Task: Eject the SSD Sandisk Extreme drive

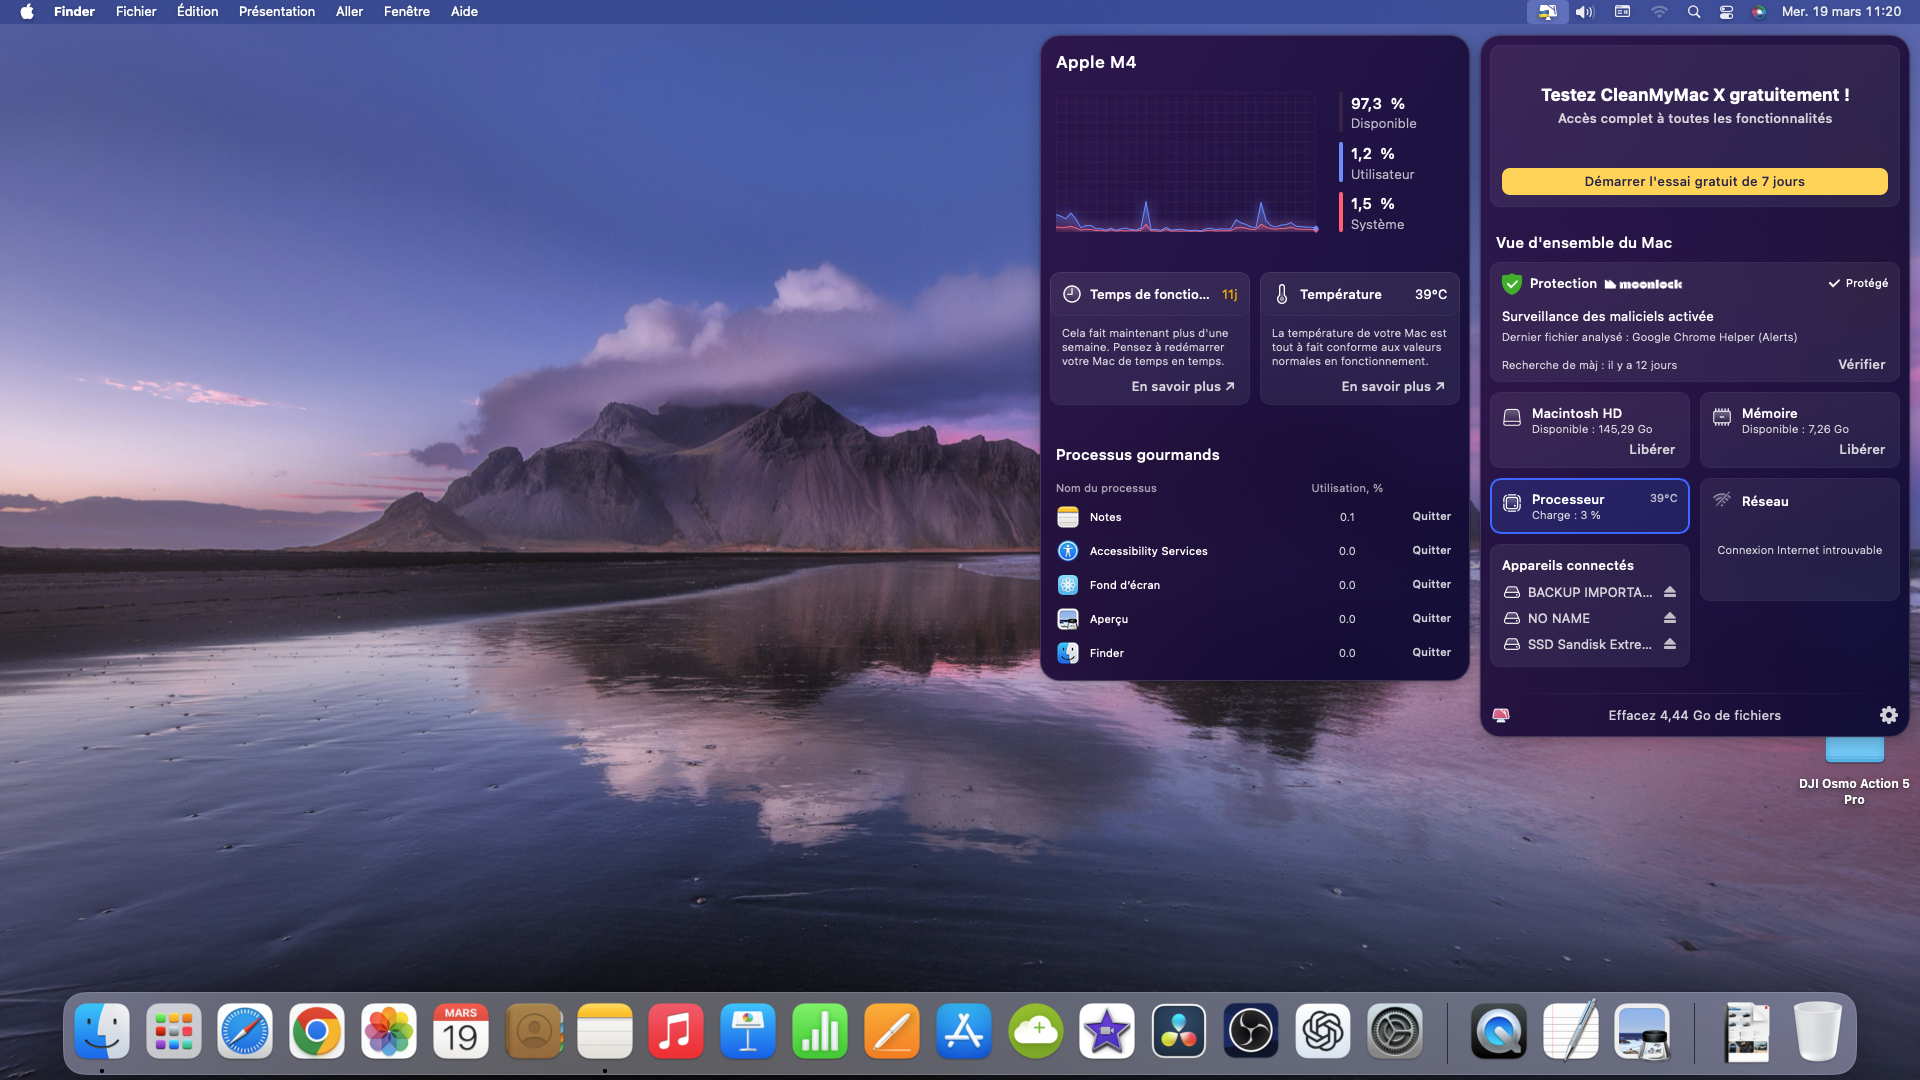Action: tap(1669, 644)
